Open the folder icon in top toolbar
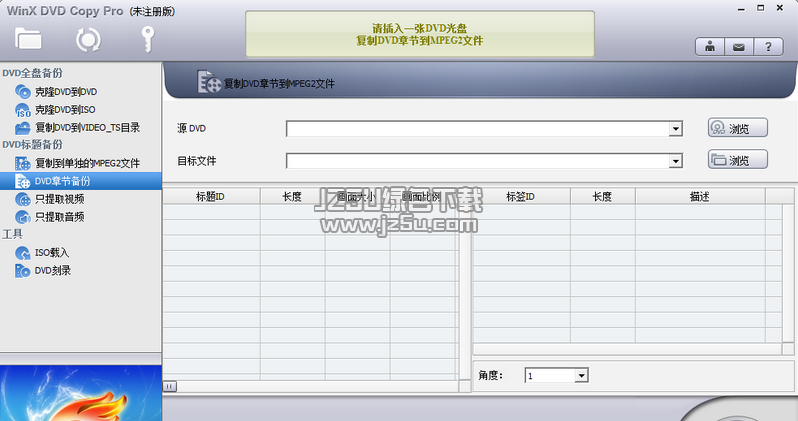798x421 pixels. coord(28,39)
